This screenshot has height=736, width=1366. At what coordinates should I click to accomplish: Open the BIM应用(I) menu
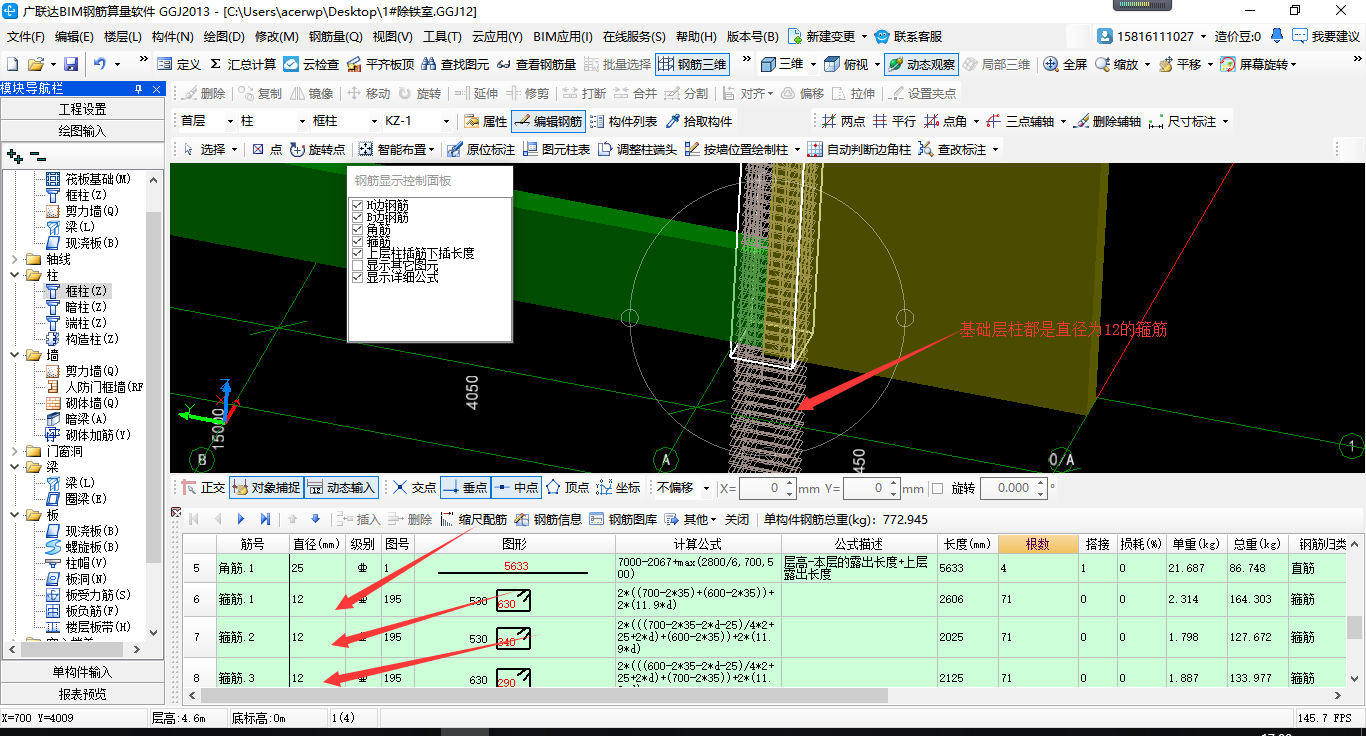(x=562, y=36)
